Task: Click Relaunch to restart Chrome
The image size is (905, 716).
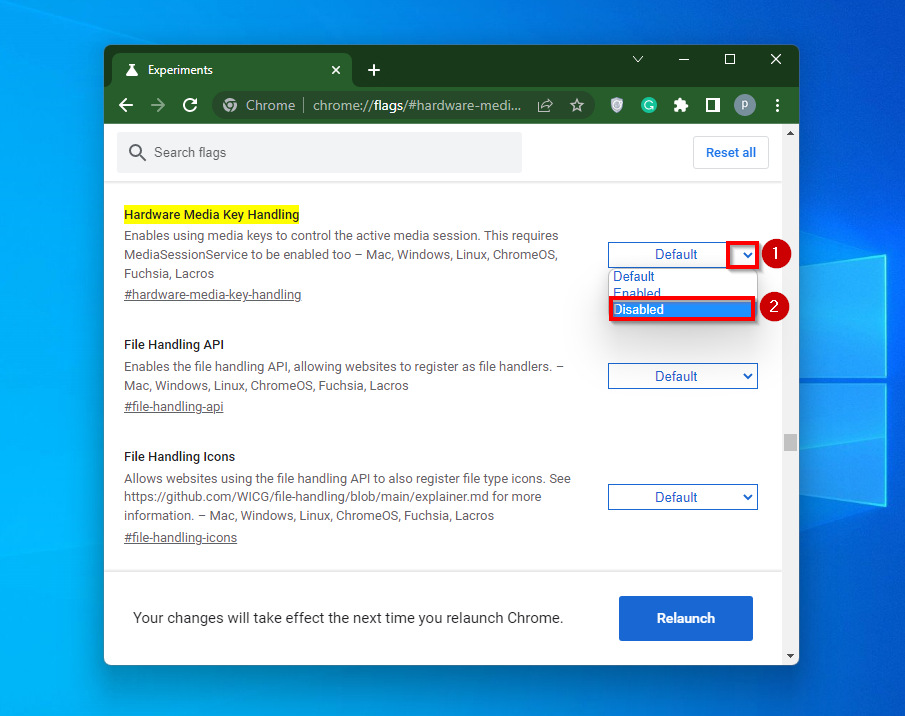Action: [685, 618]
